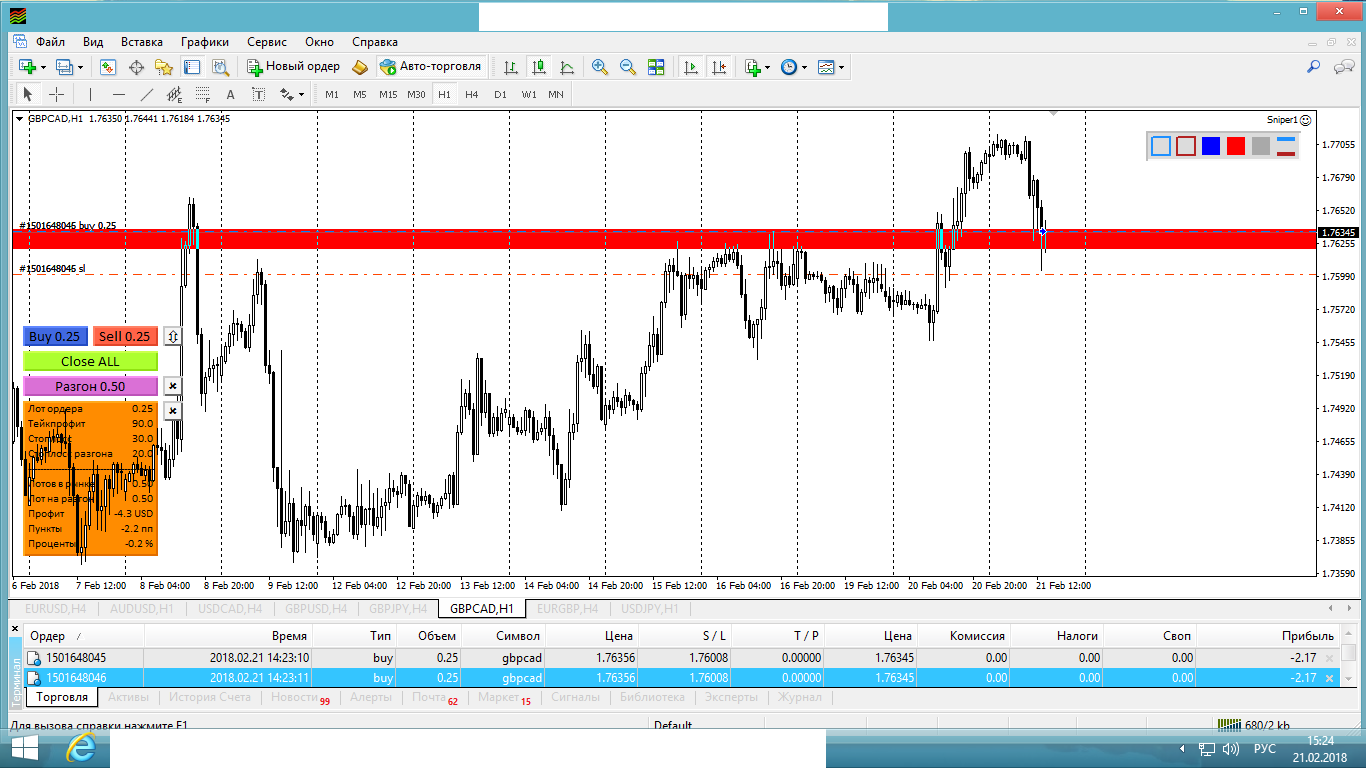Select the Crosshair cursor tool

57,95
